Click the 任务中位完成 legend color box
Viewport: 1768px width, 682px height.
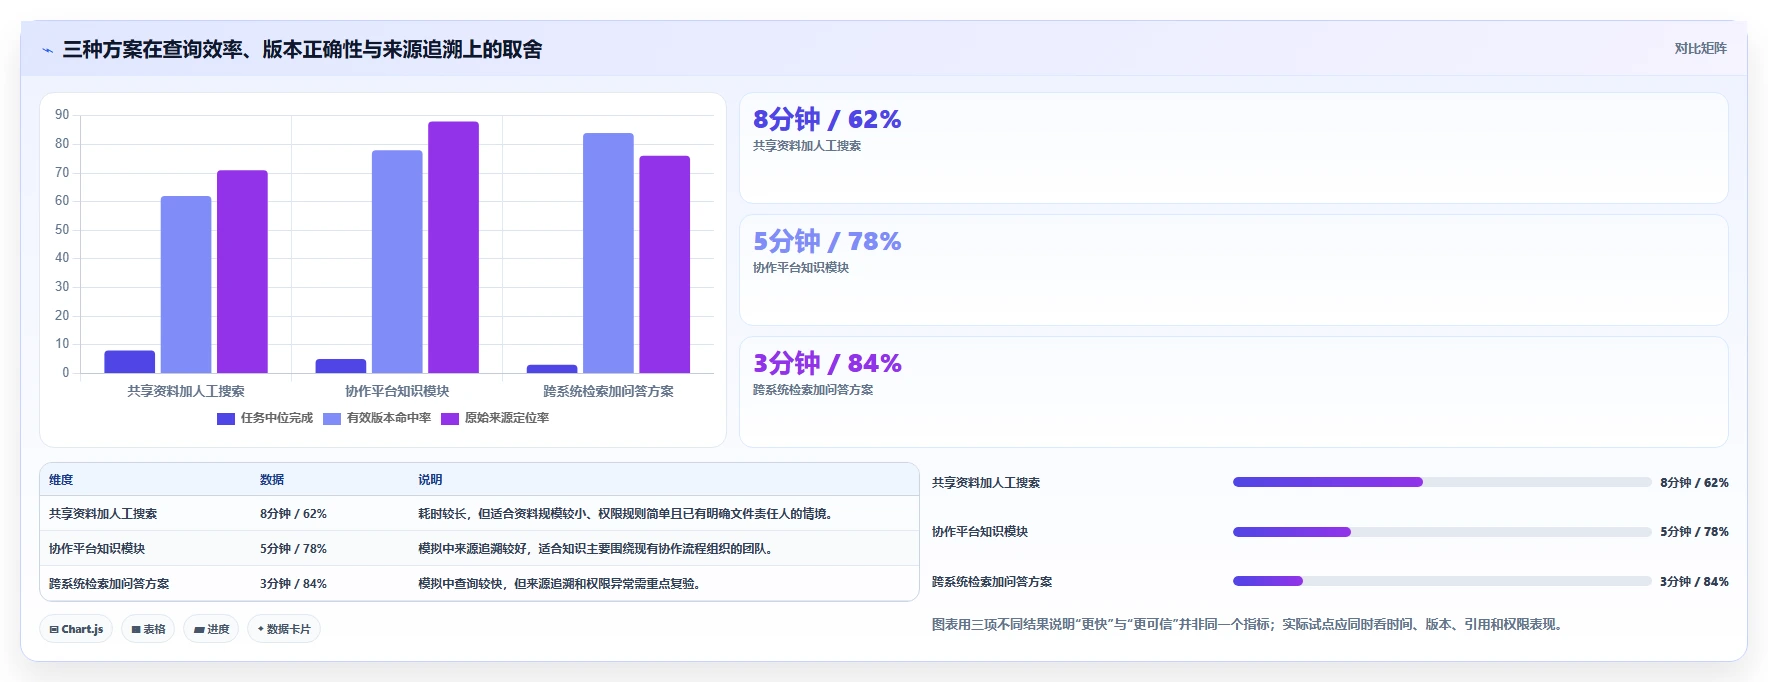click(x=226, y=419)
